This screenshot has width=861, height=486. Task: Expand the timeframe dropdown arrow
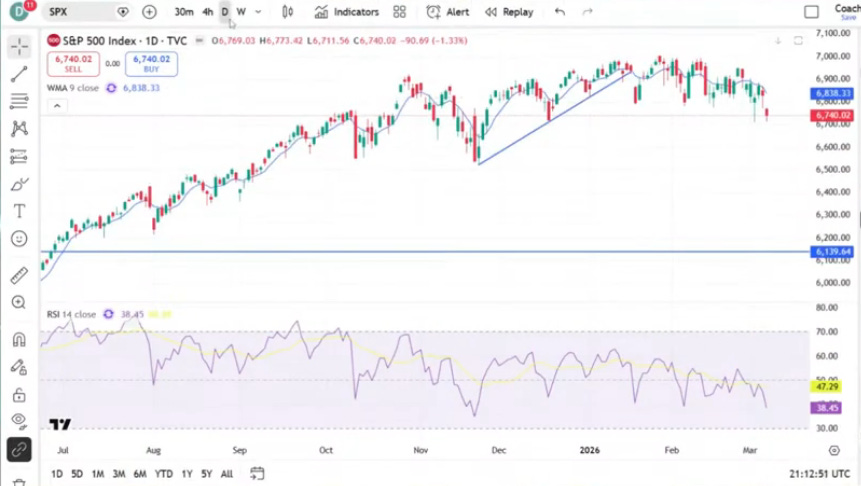[x=258, y=12]
